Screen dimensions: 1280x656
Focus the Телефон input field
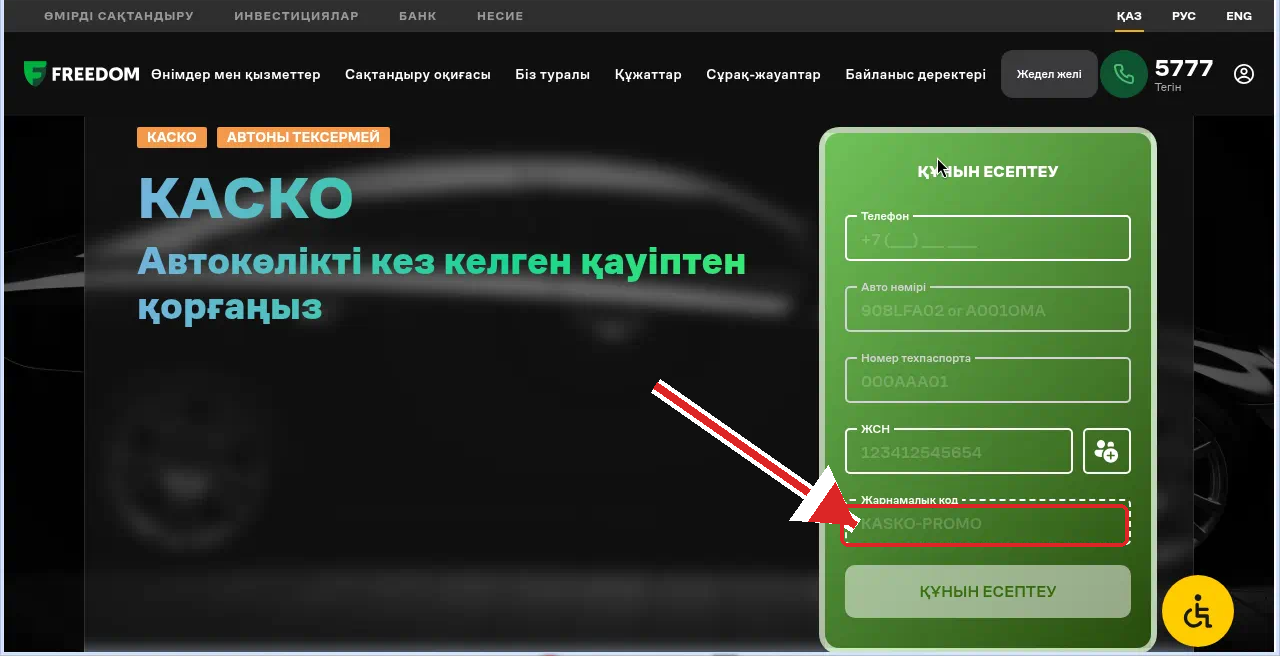[x=988, y=238]
